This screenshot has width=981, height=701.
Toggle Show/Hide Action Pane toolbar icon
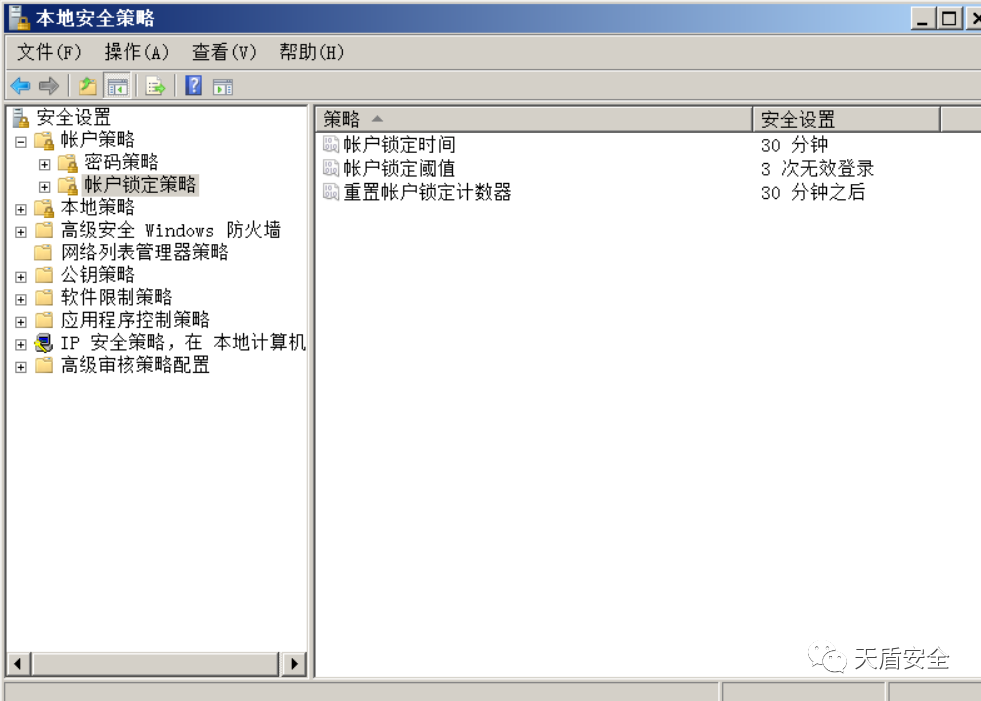pyautogui.click(x=222, y=86)
